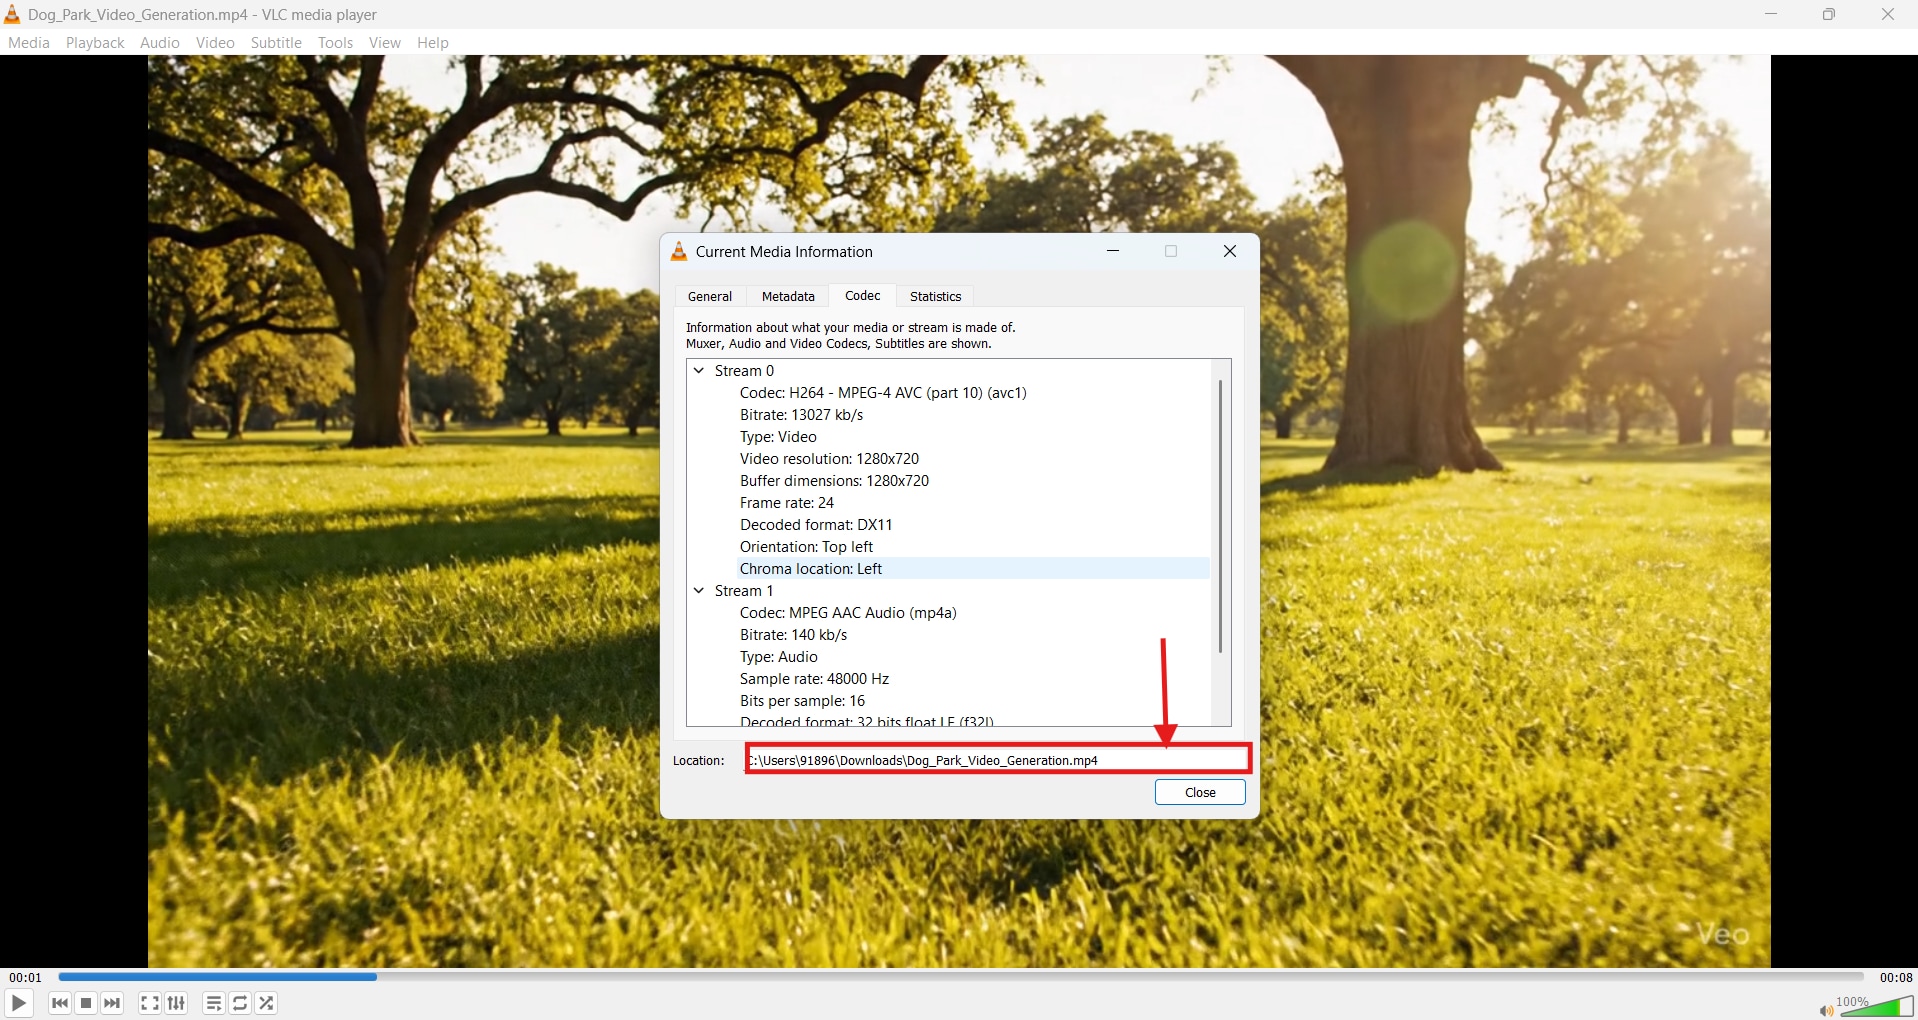The height and width of the screenshot is (1020, 1918).
Task: Click inside the Location file path field
Action: pos(997,760)
